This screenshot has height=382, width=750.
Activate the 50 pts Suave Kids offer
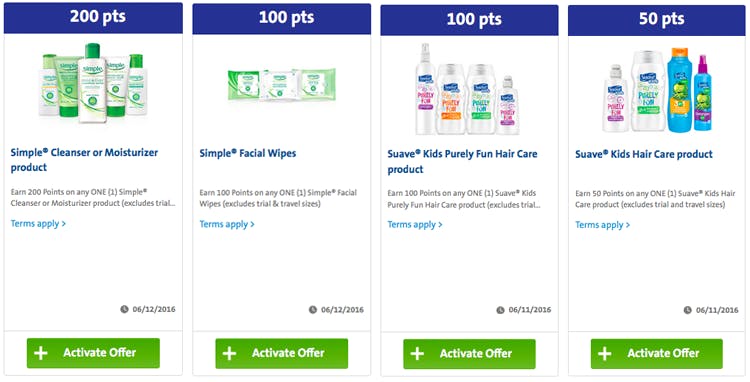[x=657, y=354]
